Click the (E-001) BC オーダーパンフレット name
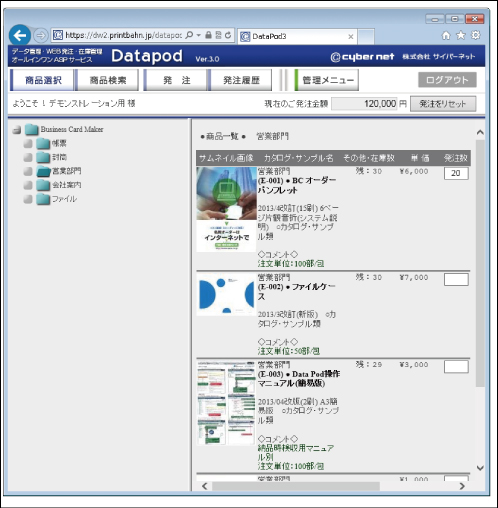This screenshot has width=498, height=508. [x=297, y=185]
